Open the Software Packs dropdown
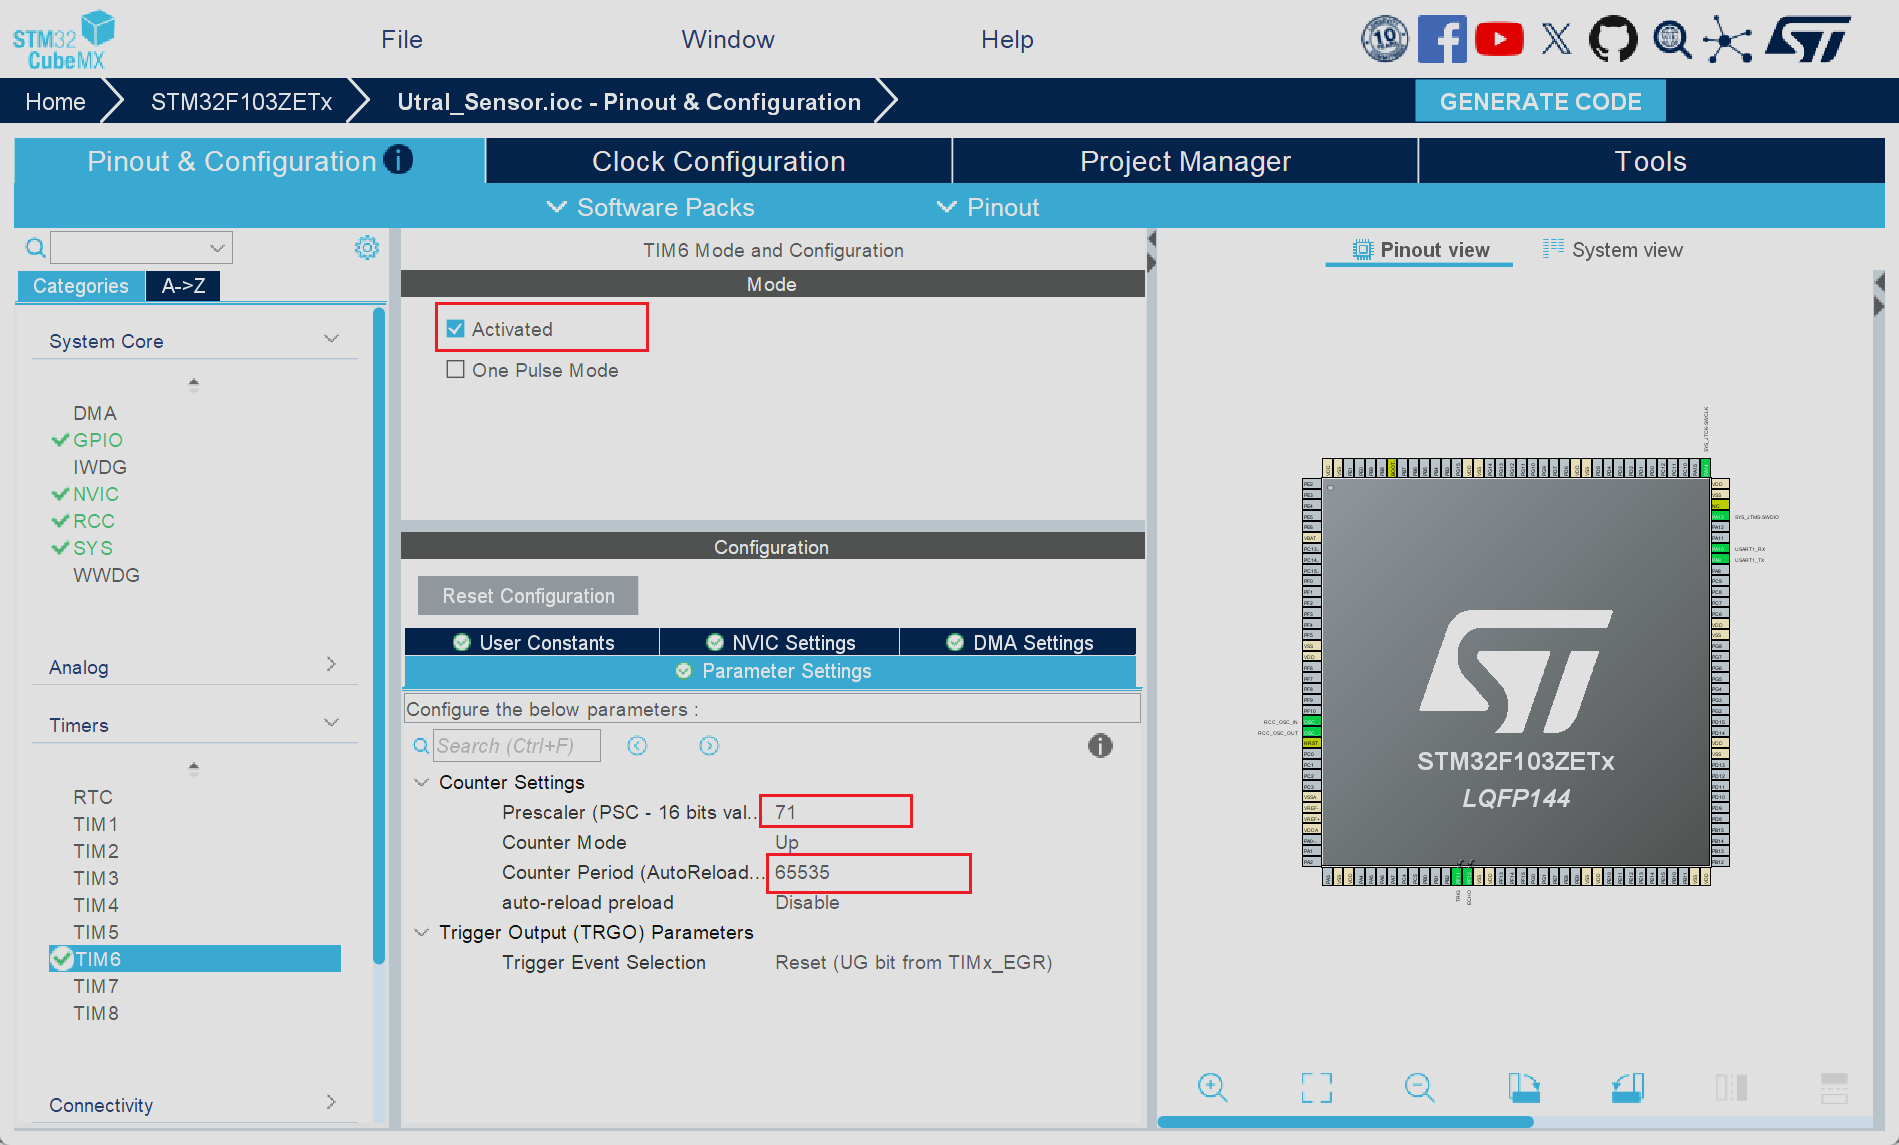Screen dimensions: 1899x1145 point(651,208)
